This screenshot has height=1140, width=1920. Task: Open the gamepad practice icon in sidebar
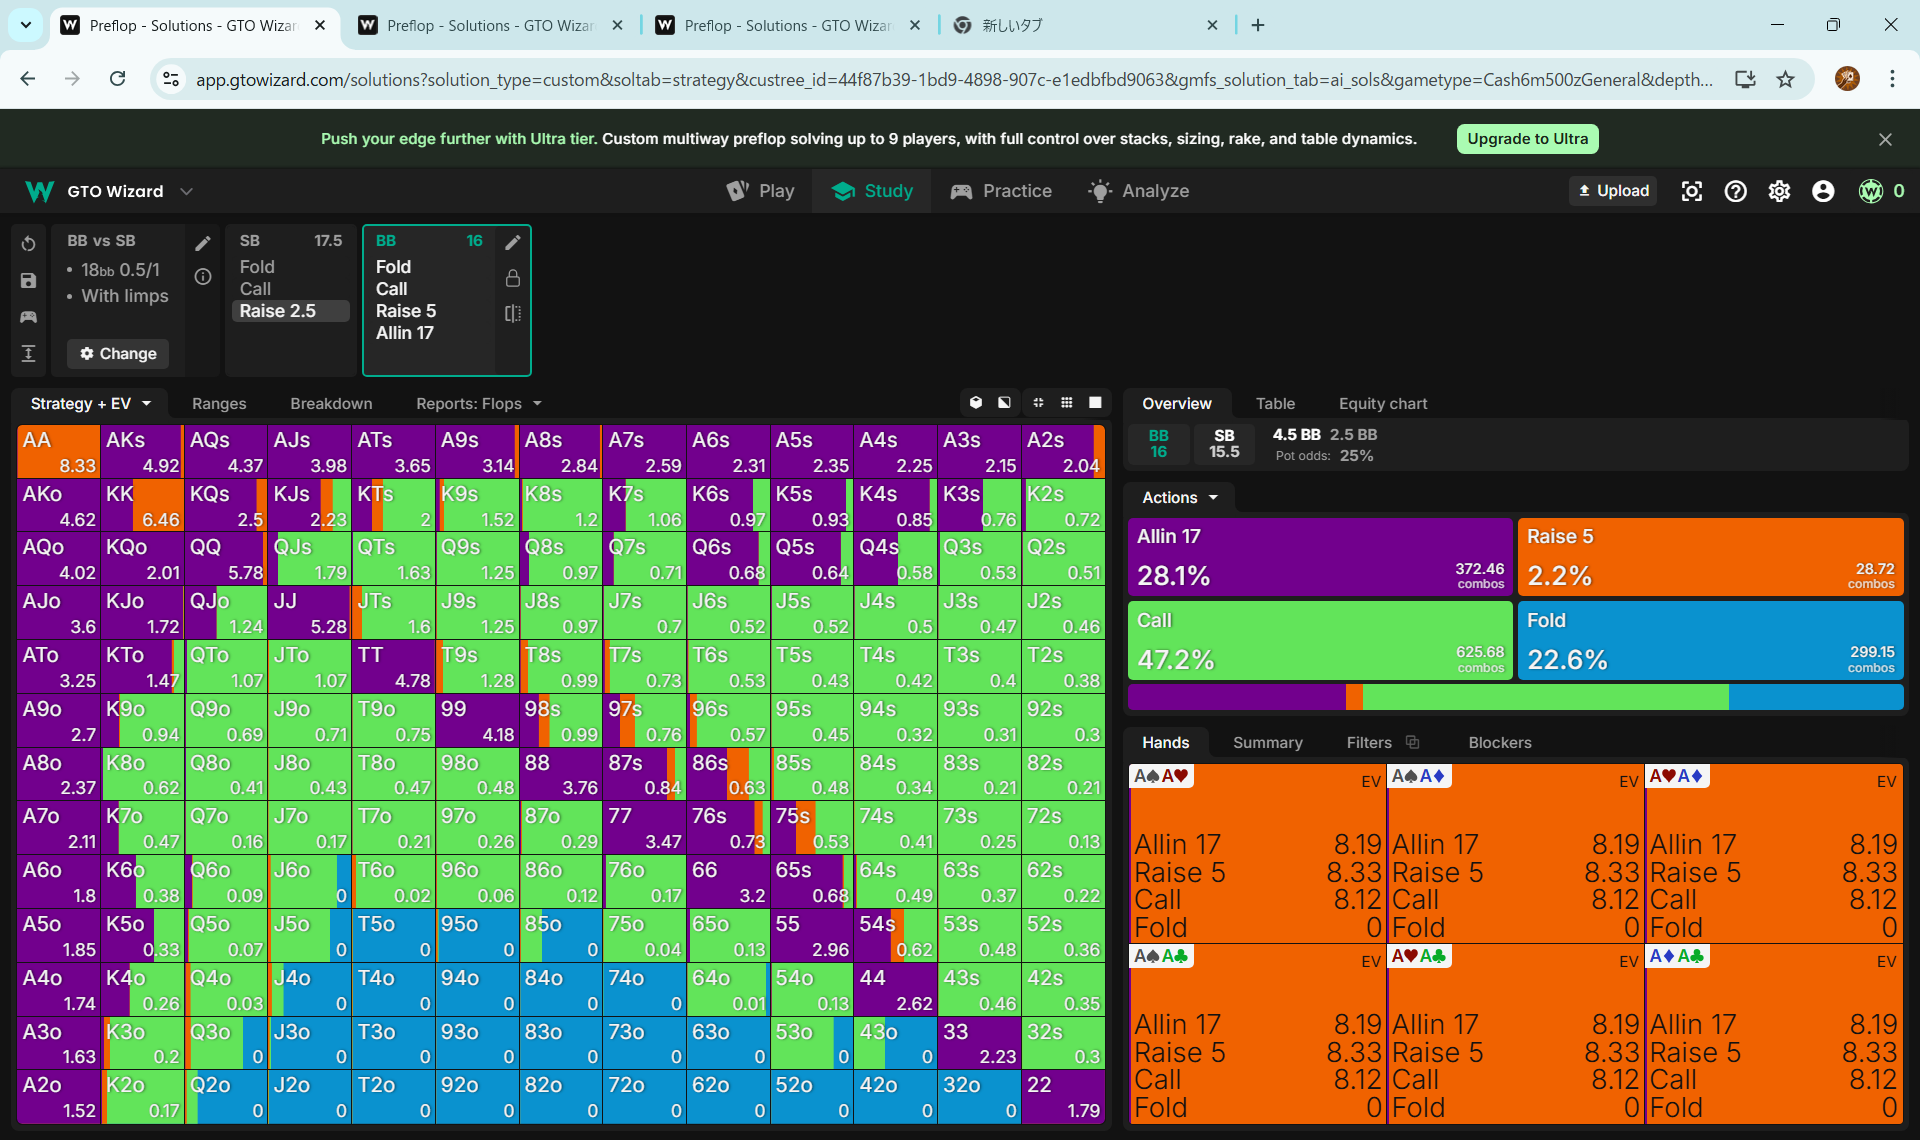point(28,317)
